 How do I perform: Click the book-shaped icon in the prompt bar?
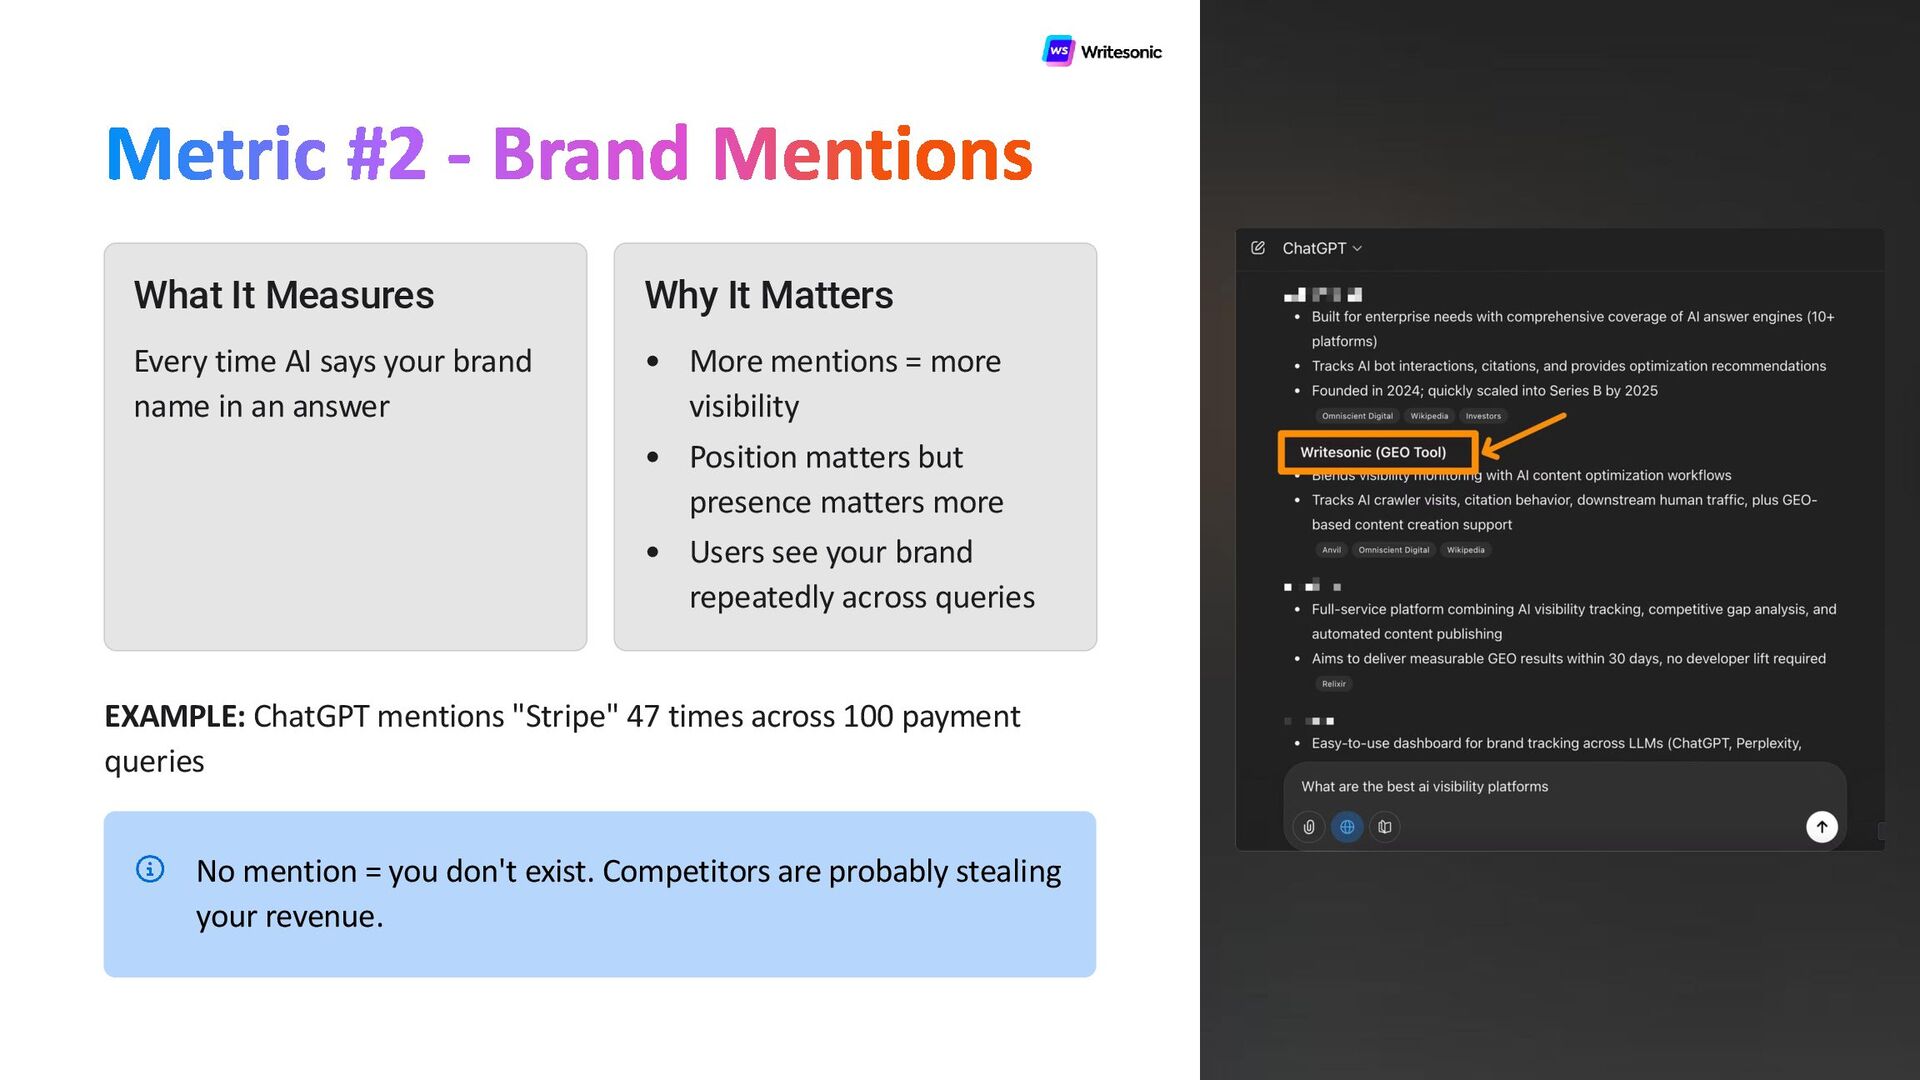pyautogui.click(x=1385, y=827)
